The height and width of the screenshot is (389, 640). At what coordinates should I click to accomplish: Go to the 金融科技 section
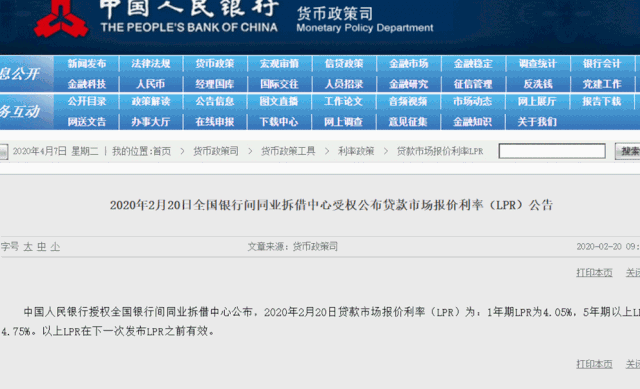tap(87, 84)
